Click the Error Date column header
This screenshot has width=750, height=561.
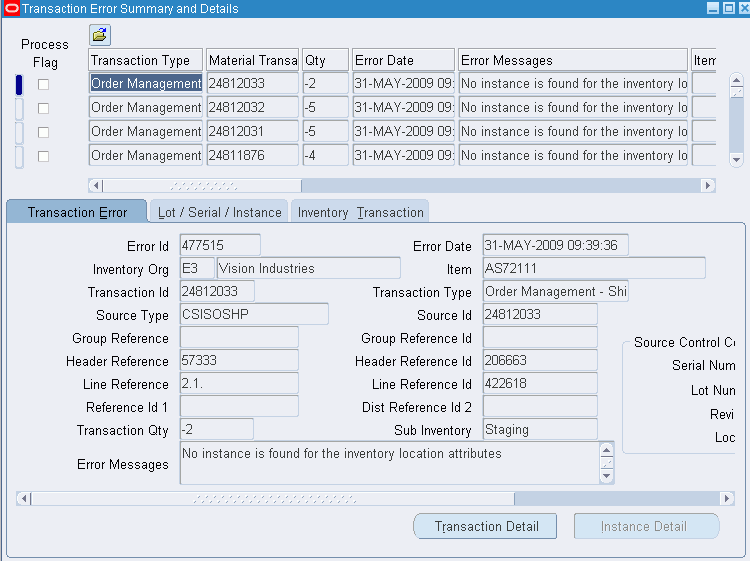[x=403, y=60]
